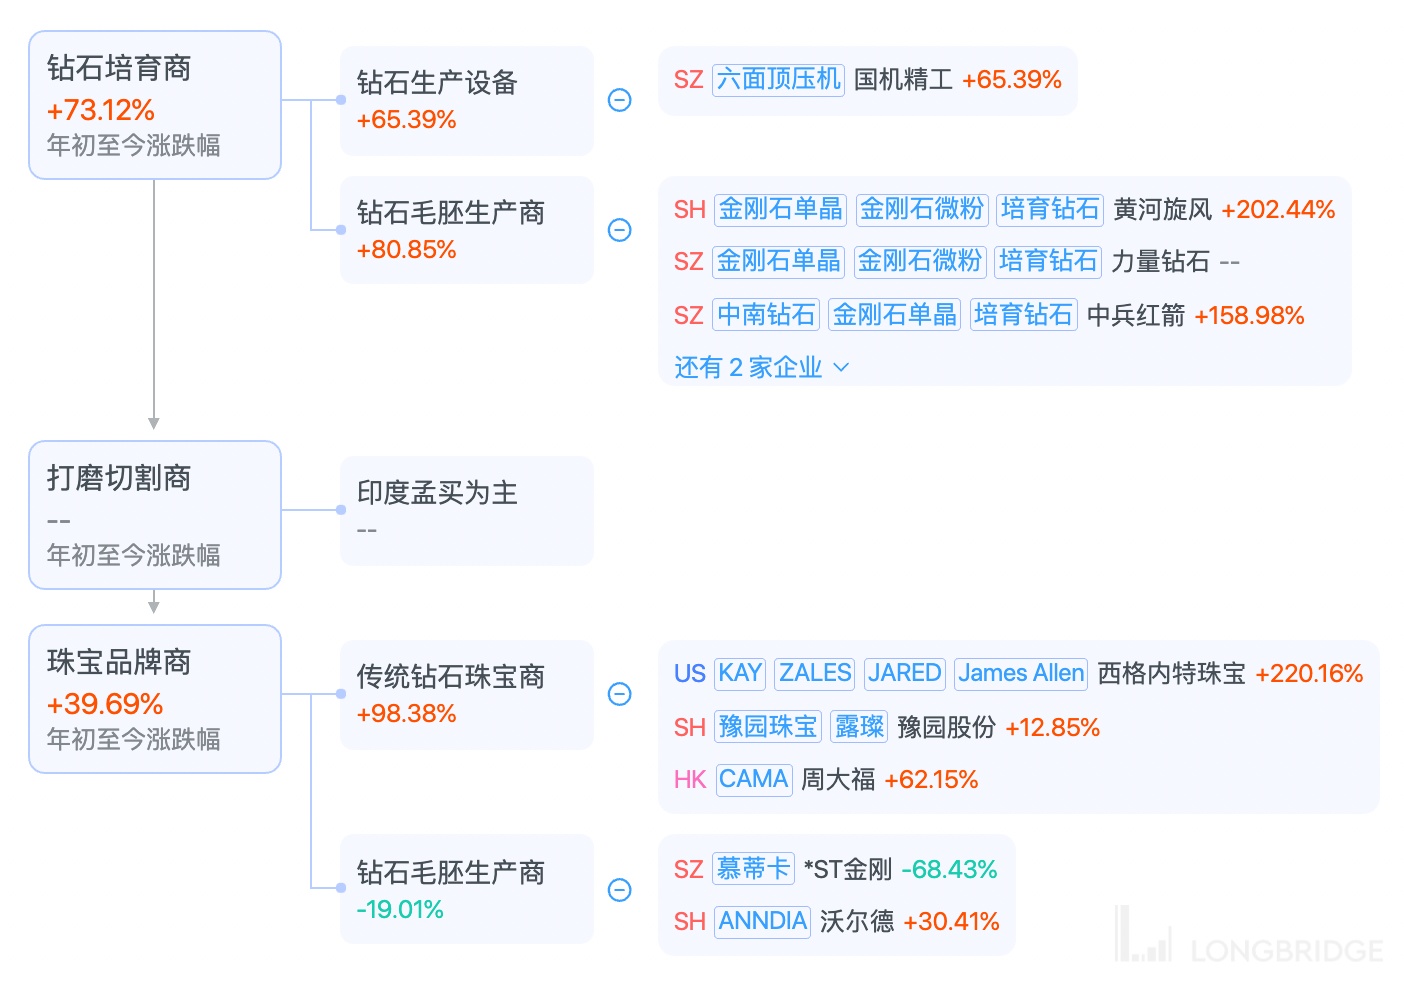Open 西格内特珠宝 stock link
Screen dimensions: 1404x982
(x=1171, y=674)
